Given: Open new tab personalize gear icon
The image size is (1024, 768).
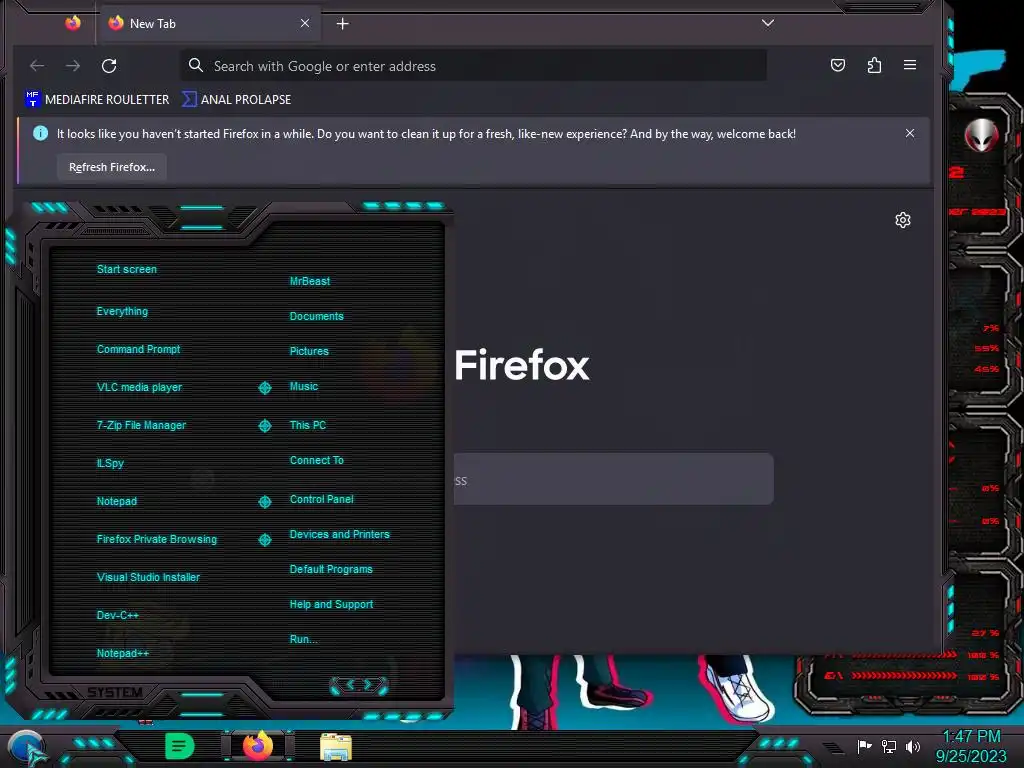Looking at the screenshot, I should 903,220.
